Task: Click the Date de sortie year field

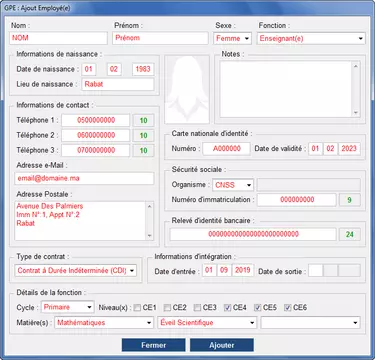Action: 349,271
